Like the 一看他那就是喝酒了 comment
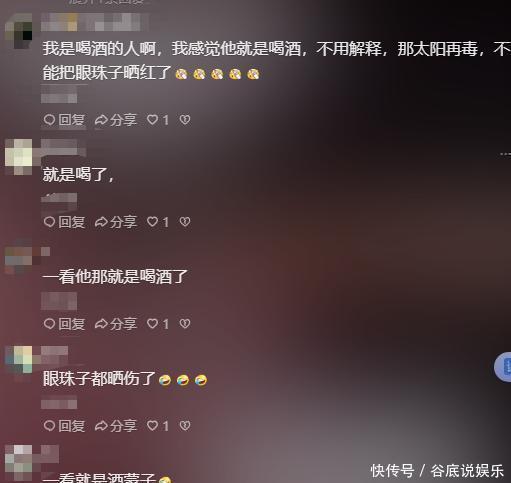The width and height of the screenshot is (511, 483). (x=158, y=324)
